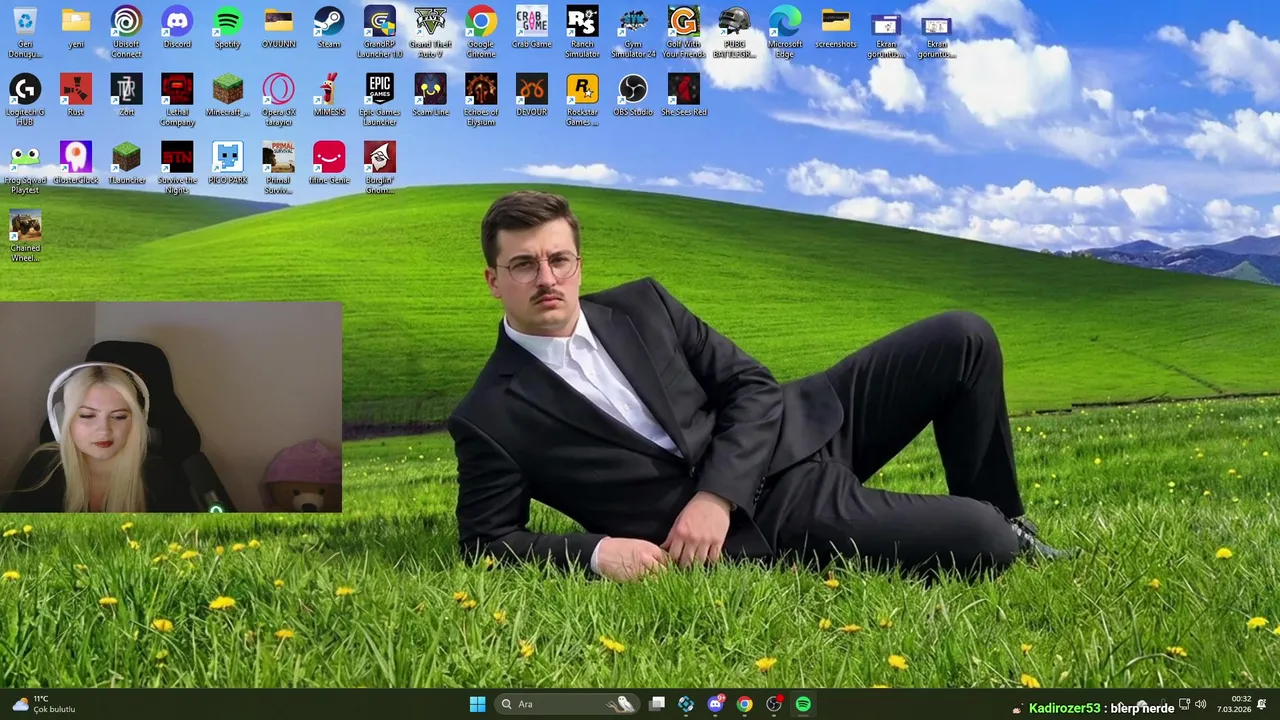Open Discord from the taskbar
This screenshot has width=1280, height=720.
(x=715, y=704)
